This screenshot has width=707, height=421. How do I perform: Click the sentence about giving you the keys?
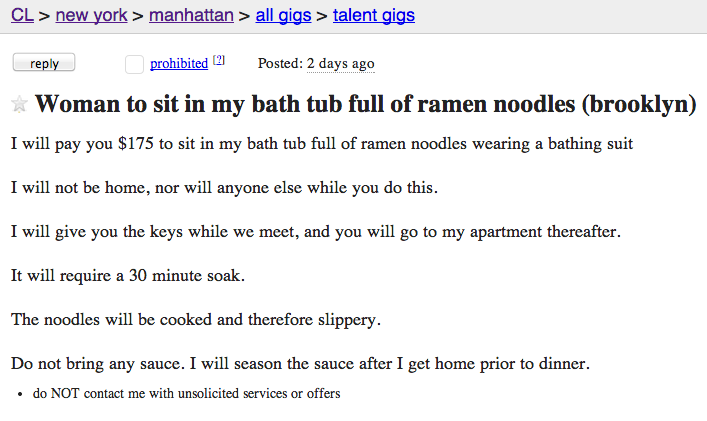pyautogui.click(x=316, y=232)
